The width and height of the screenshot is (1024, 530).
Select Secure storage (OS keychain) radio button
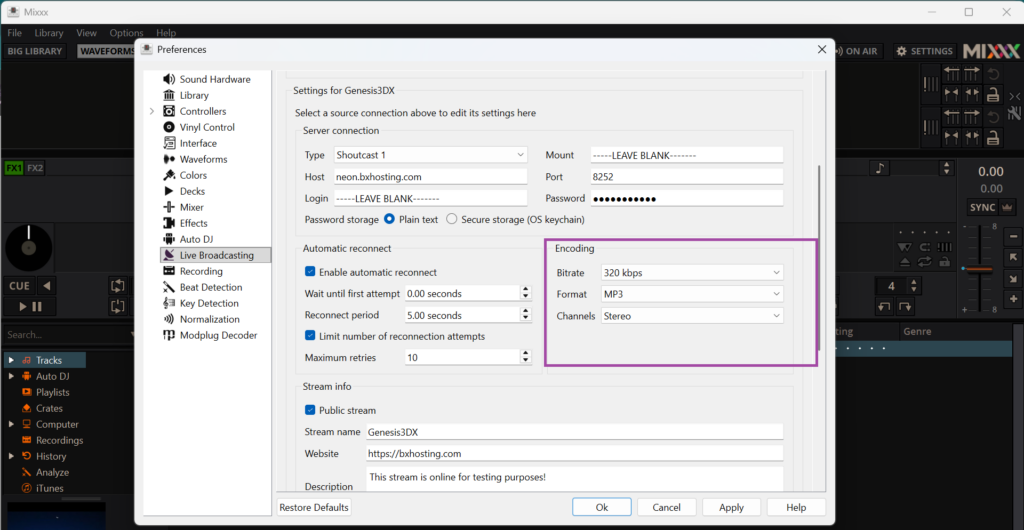(x=452, y=219)
